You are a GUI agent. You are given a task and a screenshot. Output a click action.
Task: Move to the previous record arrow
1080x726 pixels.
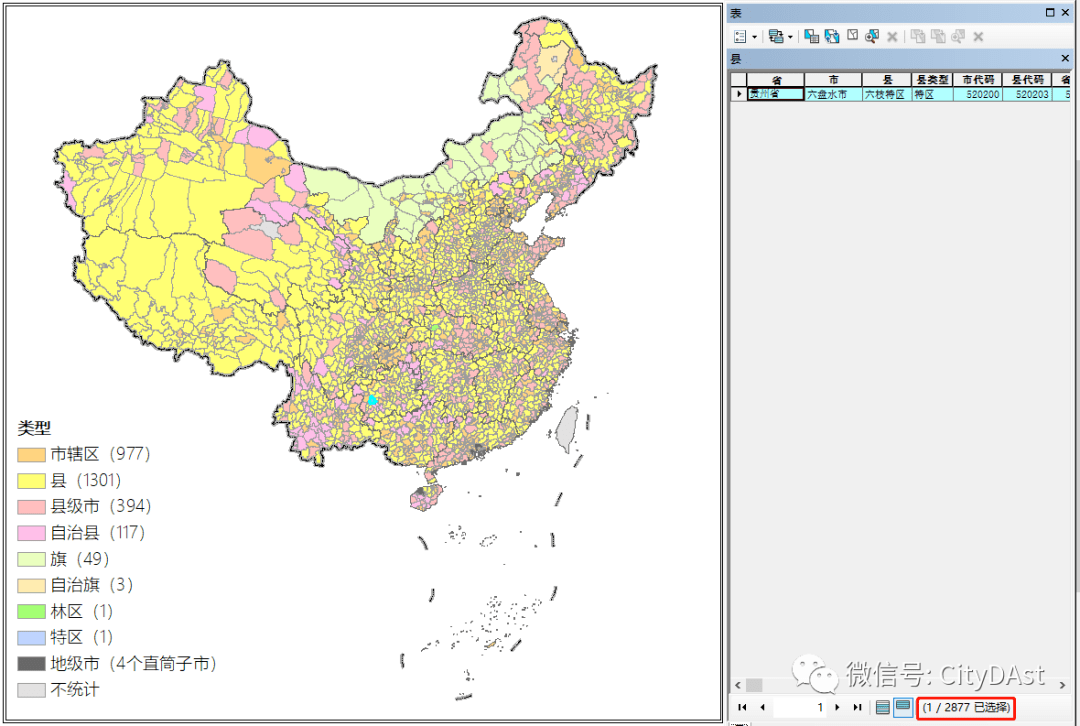pyautogui.click(x=762, y=707)
